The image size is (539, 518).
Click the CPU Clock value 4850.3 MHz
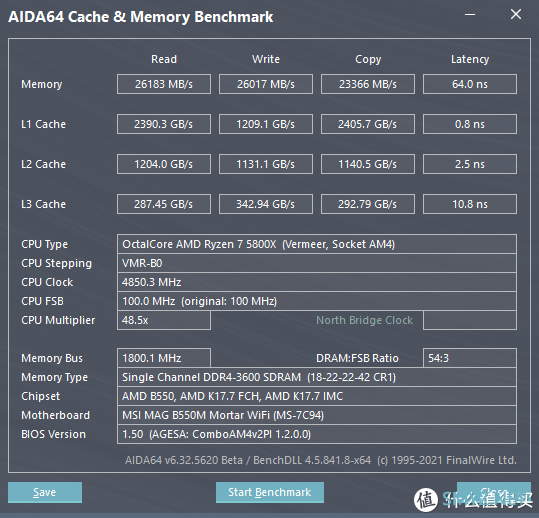coord(317,282)
